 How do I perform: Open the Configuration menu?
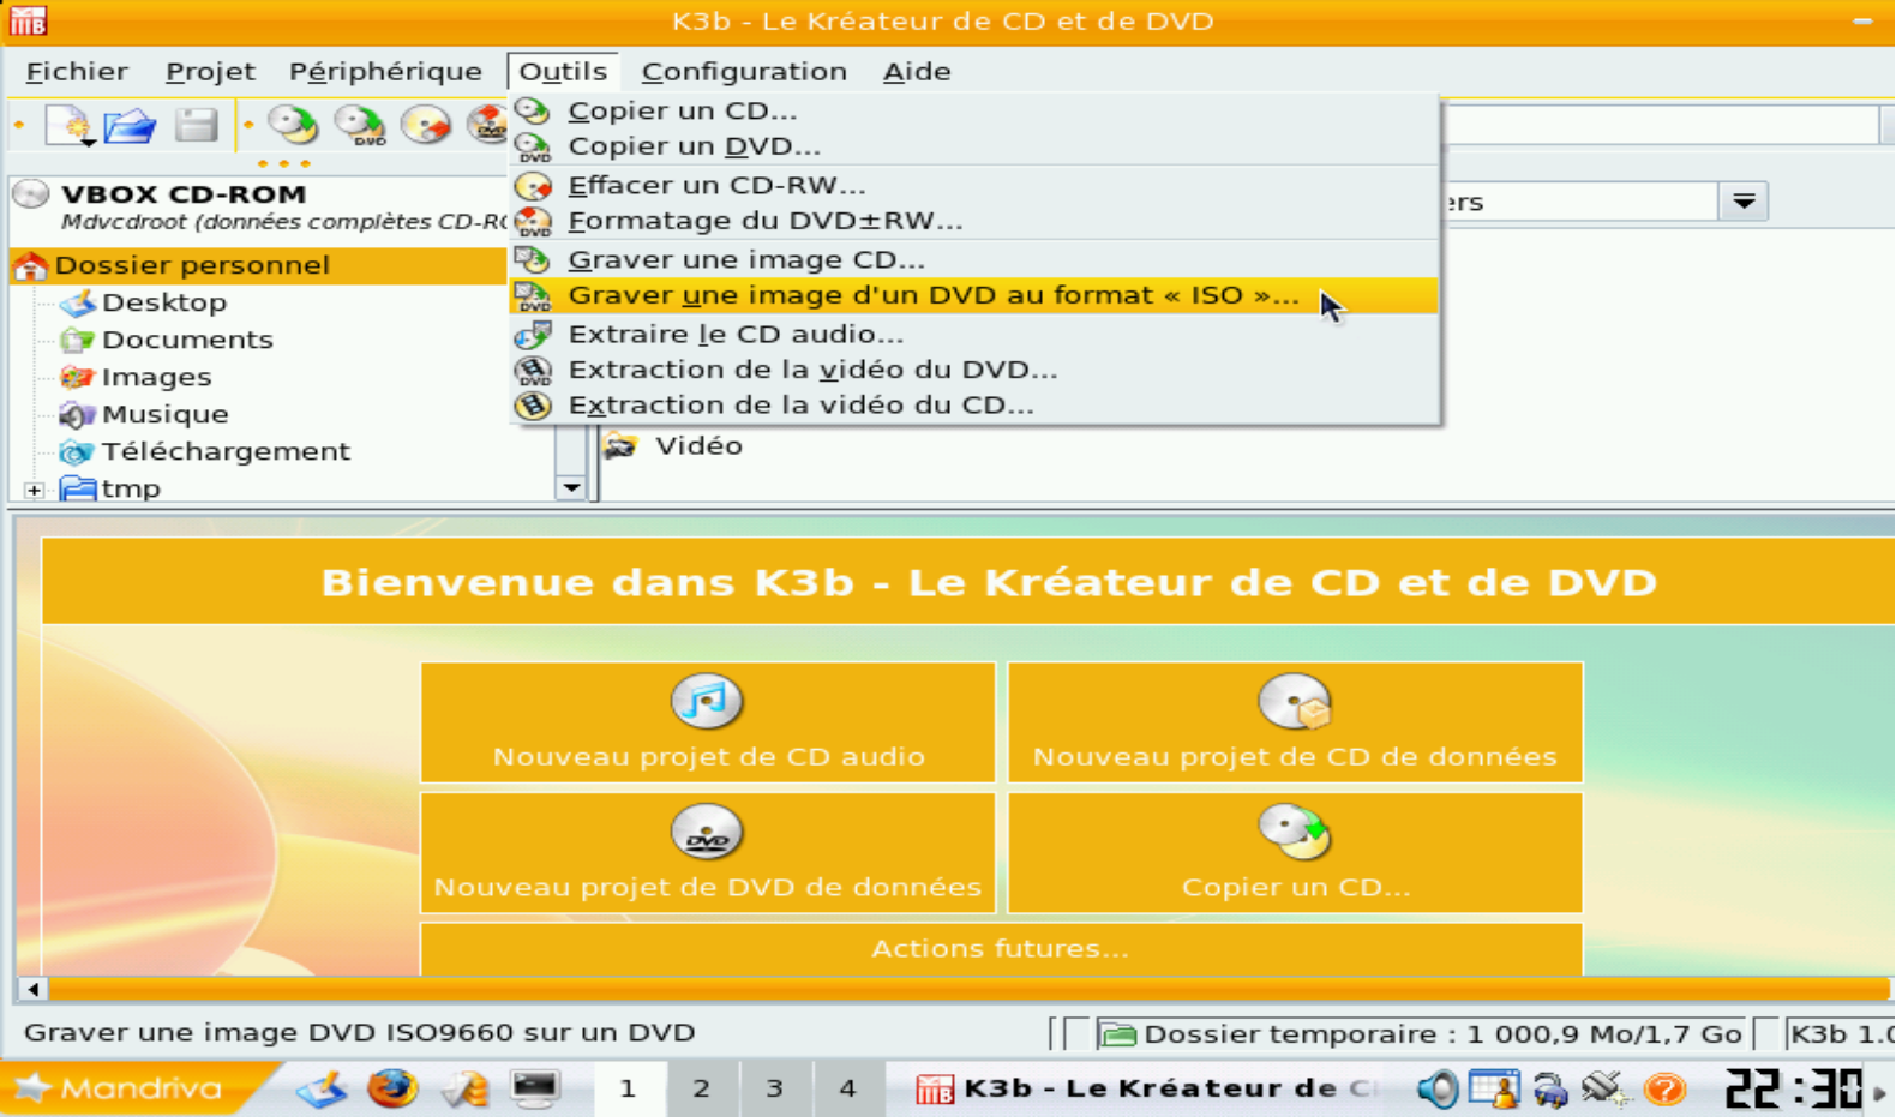pos(744,71)
